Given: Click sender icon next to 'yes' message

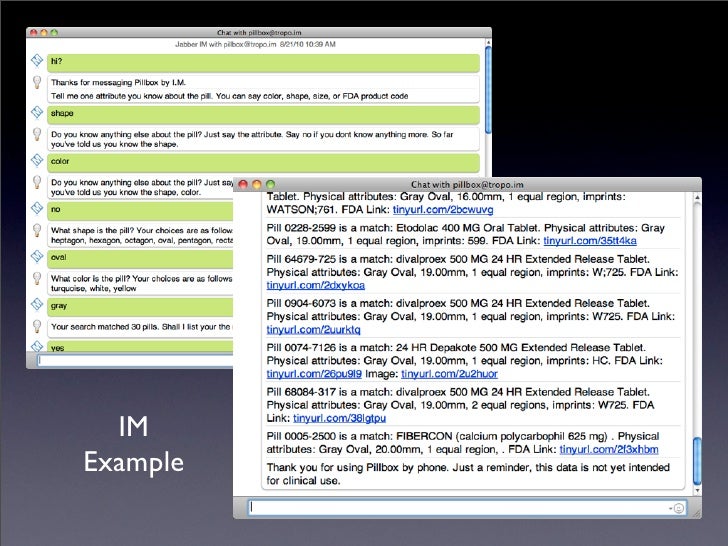Looking at the screenshot, I should pyautogui.click(x=37, y=346).
